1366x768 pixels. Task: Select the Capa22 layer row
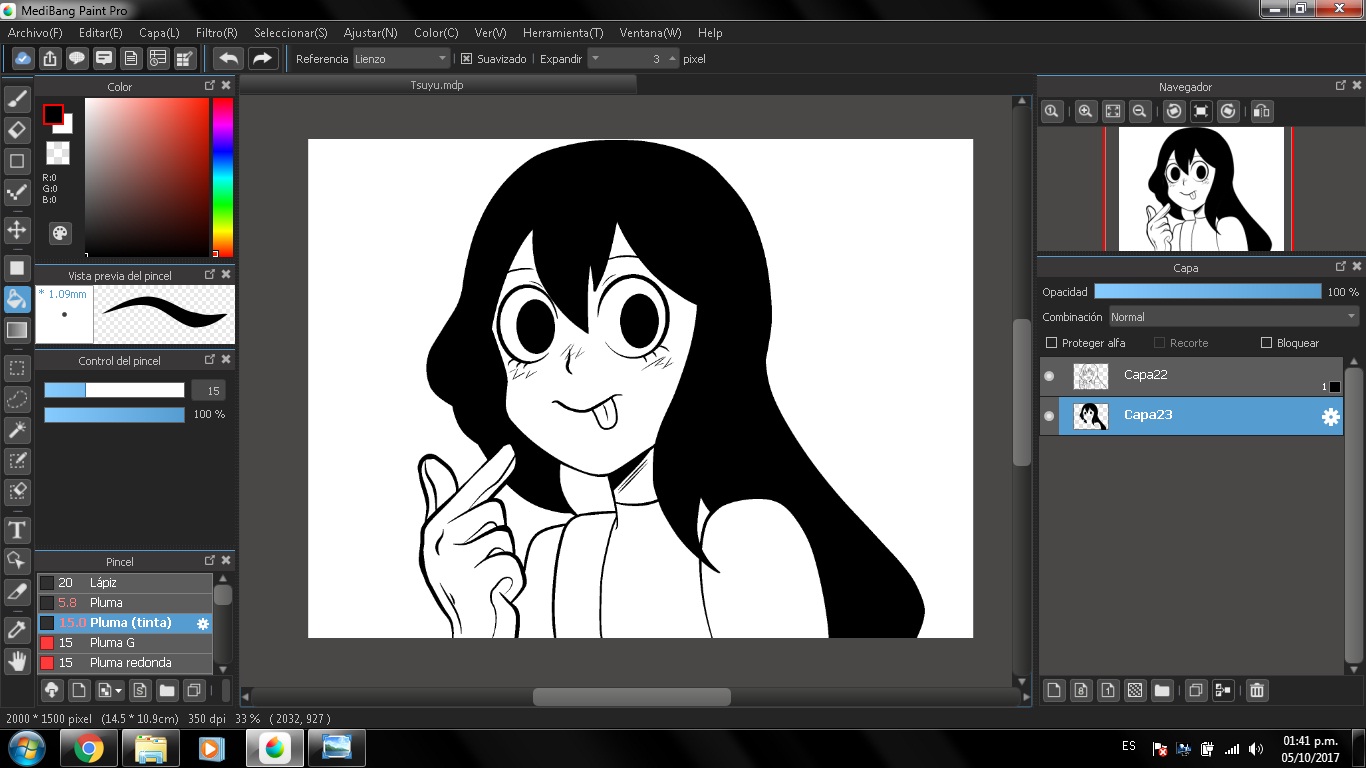coord(1191,376)
